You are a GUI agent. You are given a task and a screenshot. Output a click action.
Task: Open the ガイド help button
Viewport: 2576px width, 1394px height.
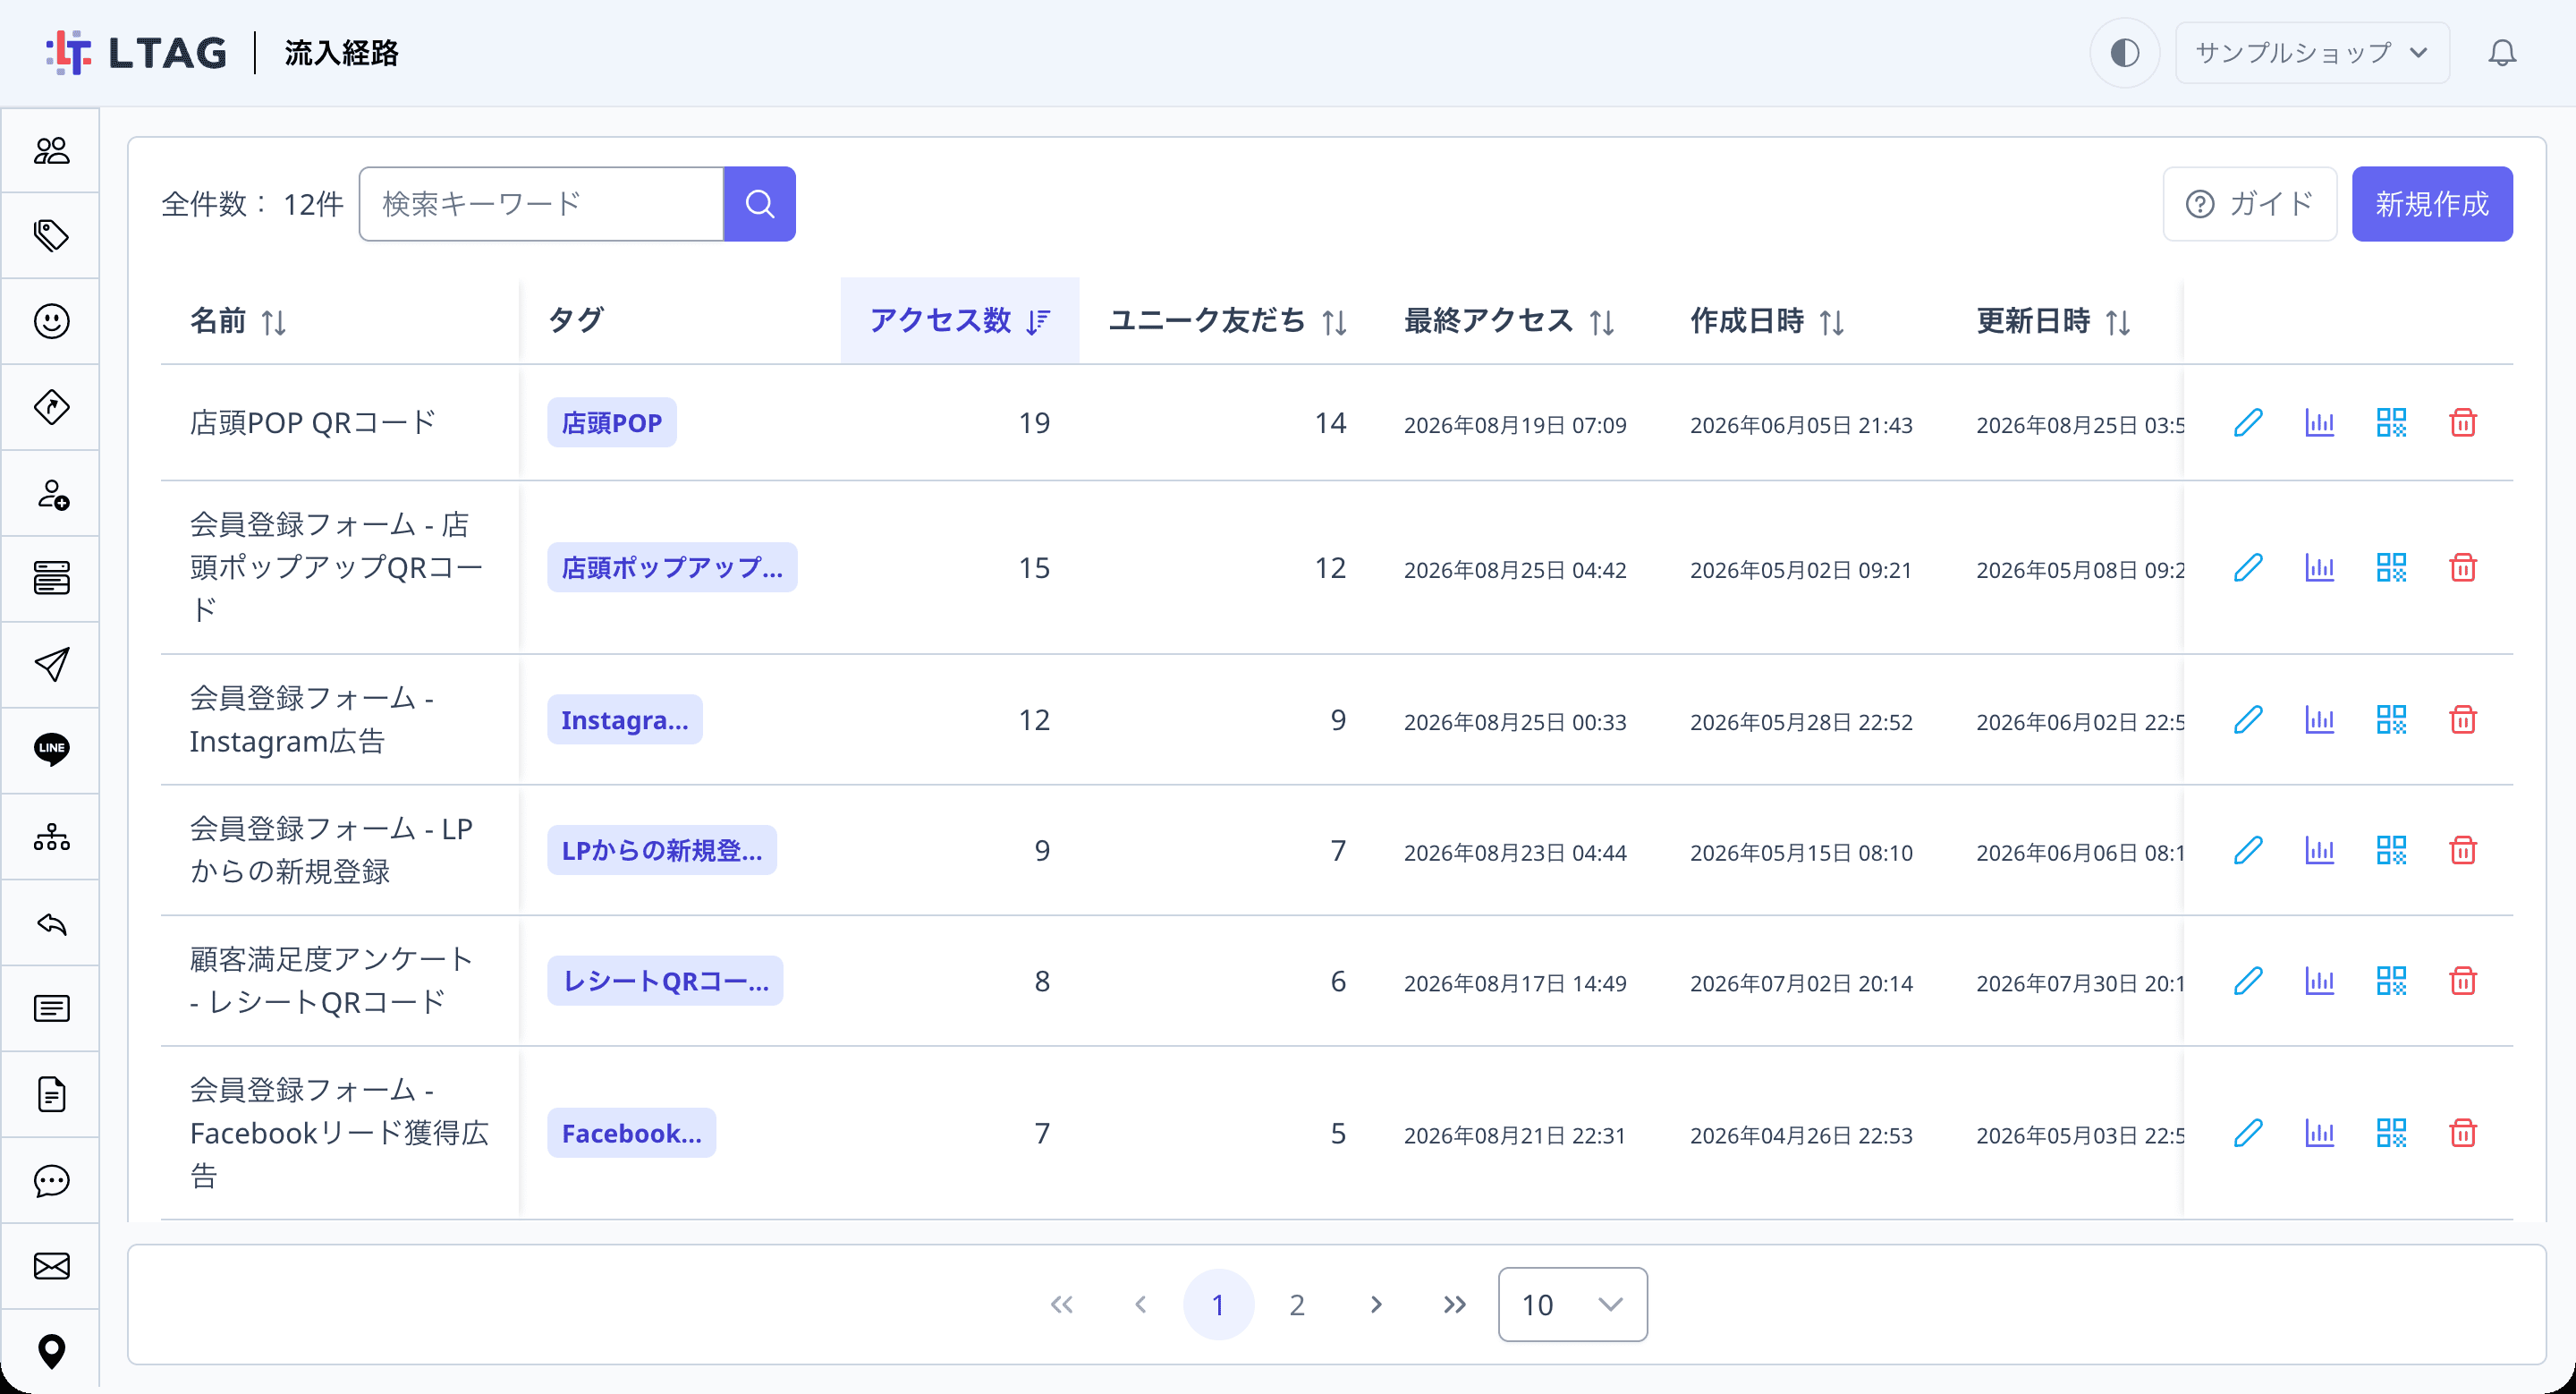point(2250,204)
